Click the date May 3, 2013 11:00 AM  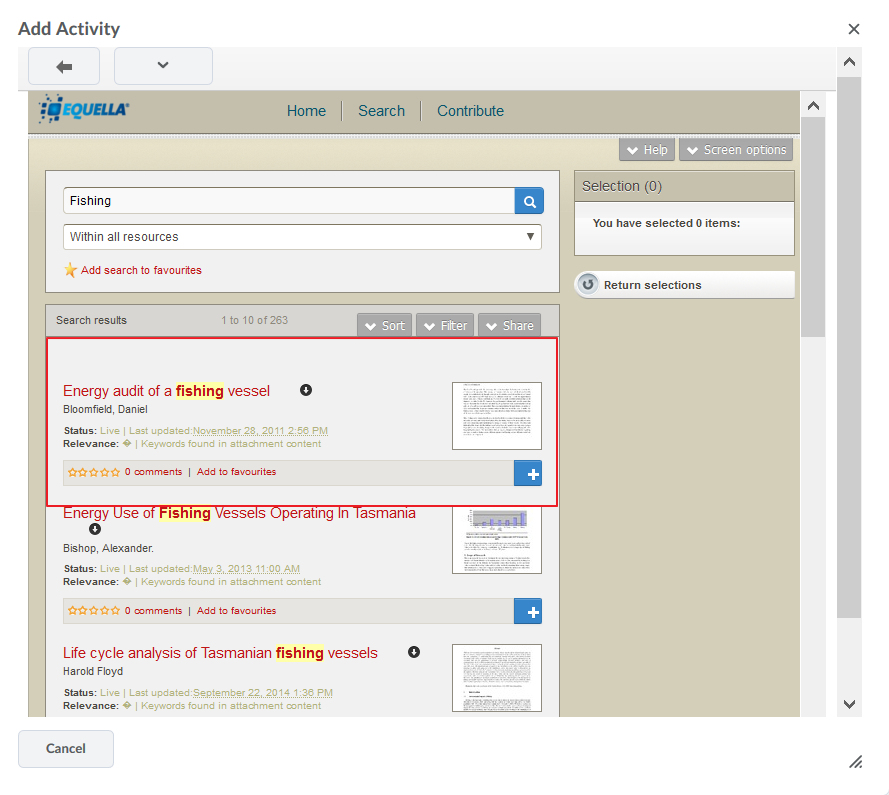(x=246, y=569)
